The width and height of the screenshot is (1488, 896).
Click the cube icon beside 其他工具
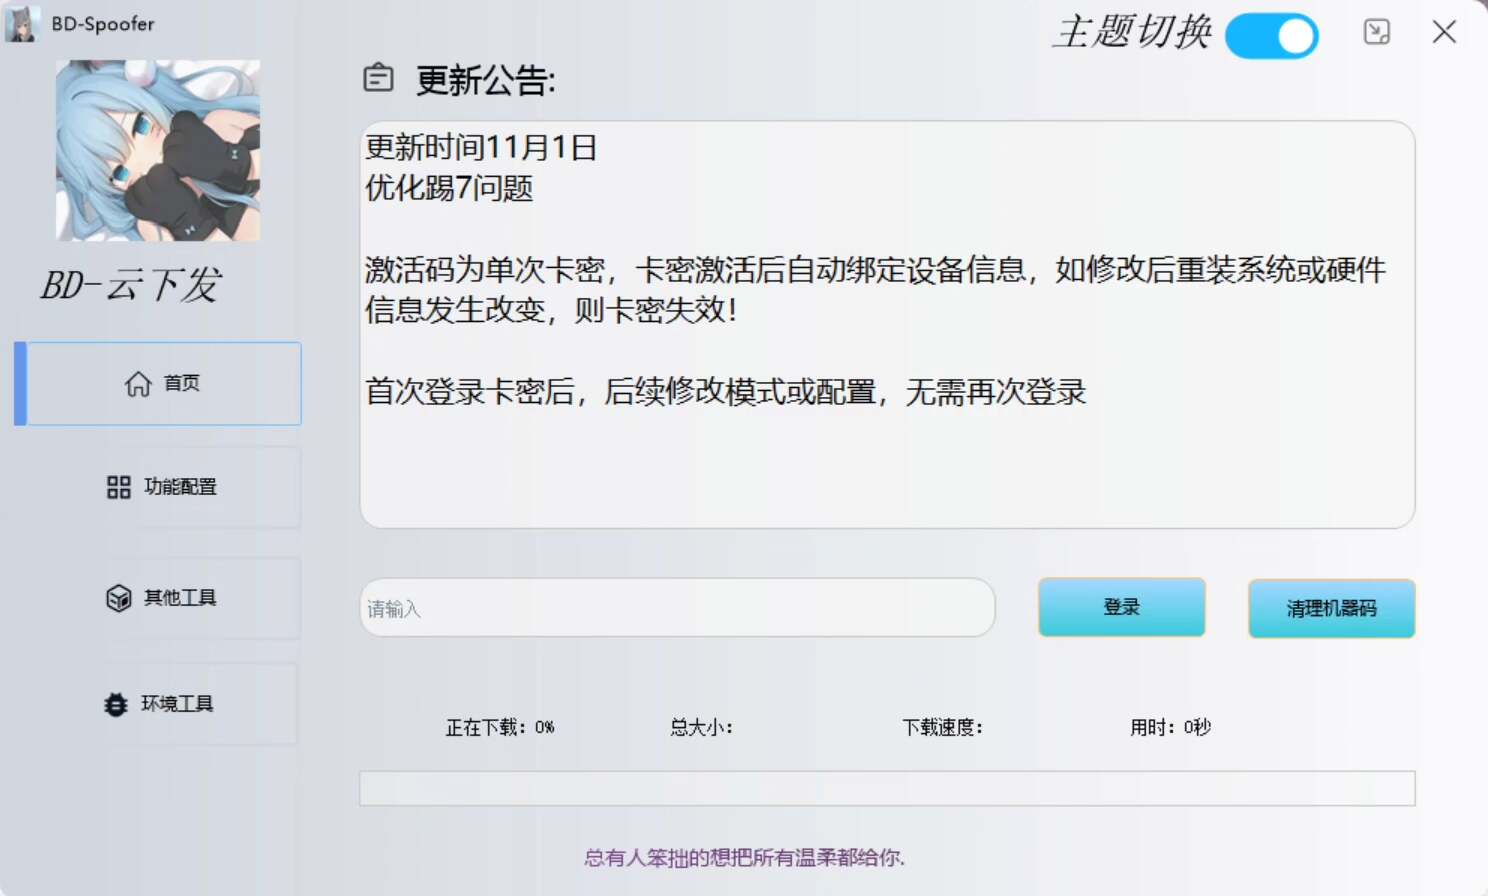pyautogui.click(x=119, y=598)
